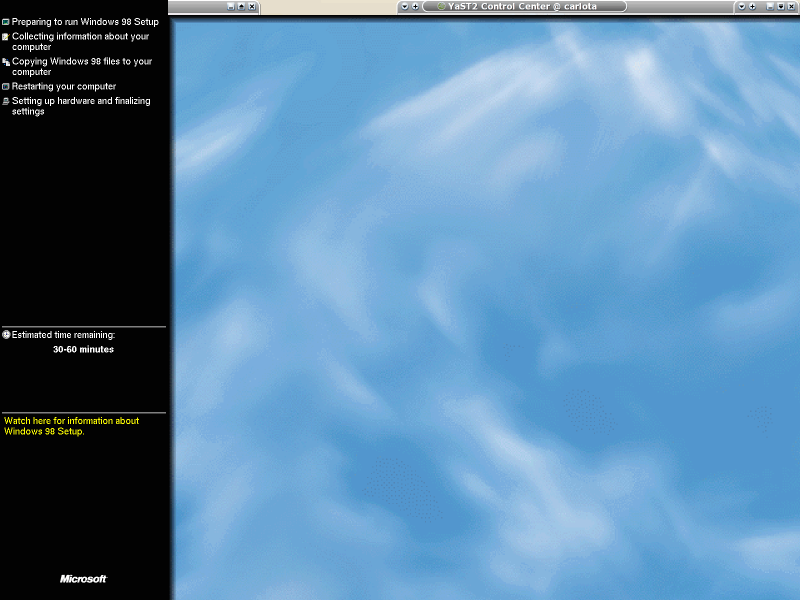Click the green YaST2 title bar icon
Viewport: 800px width, 600px height.
click(441, 6)
